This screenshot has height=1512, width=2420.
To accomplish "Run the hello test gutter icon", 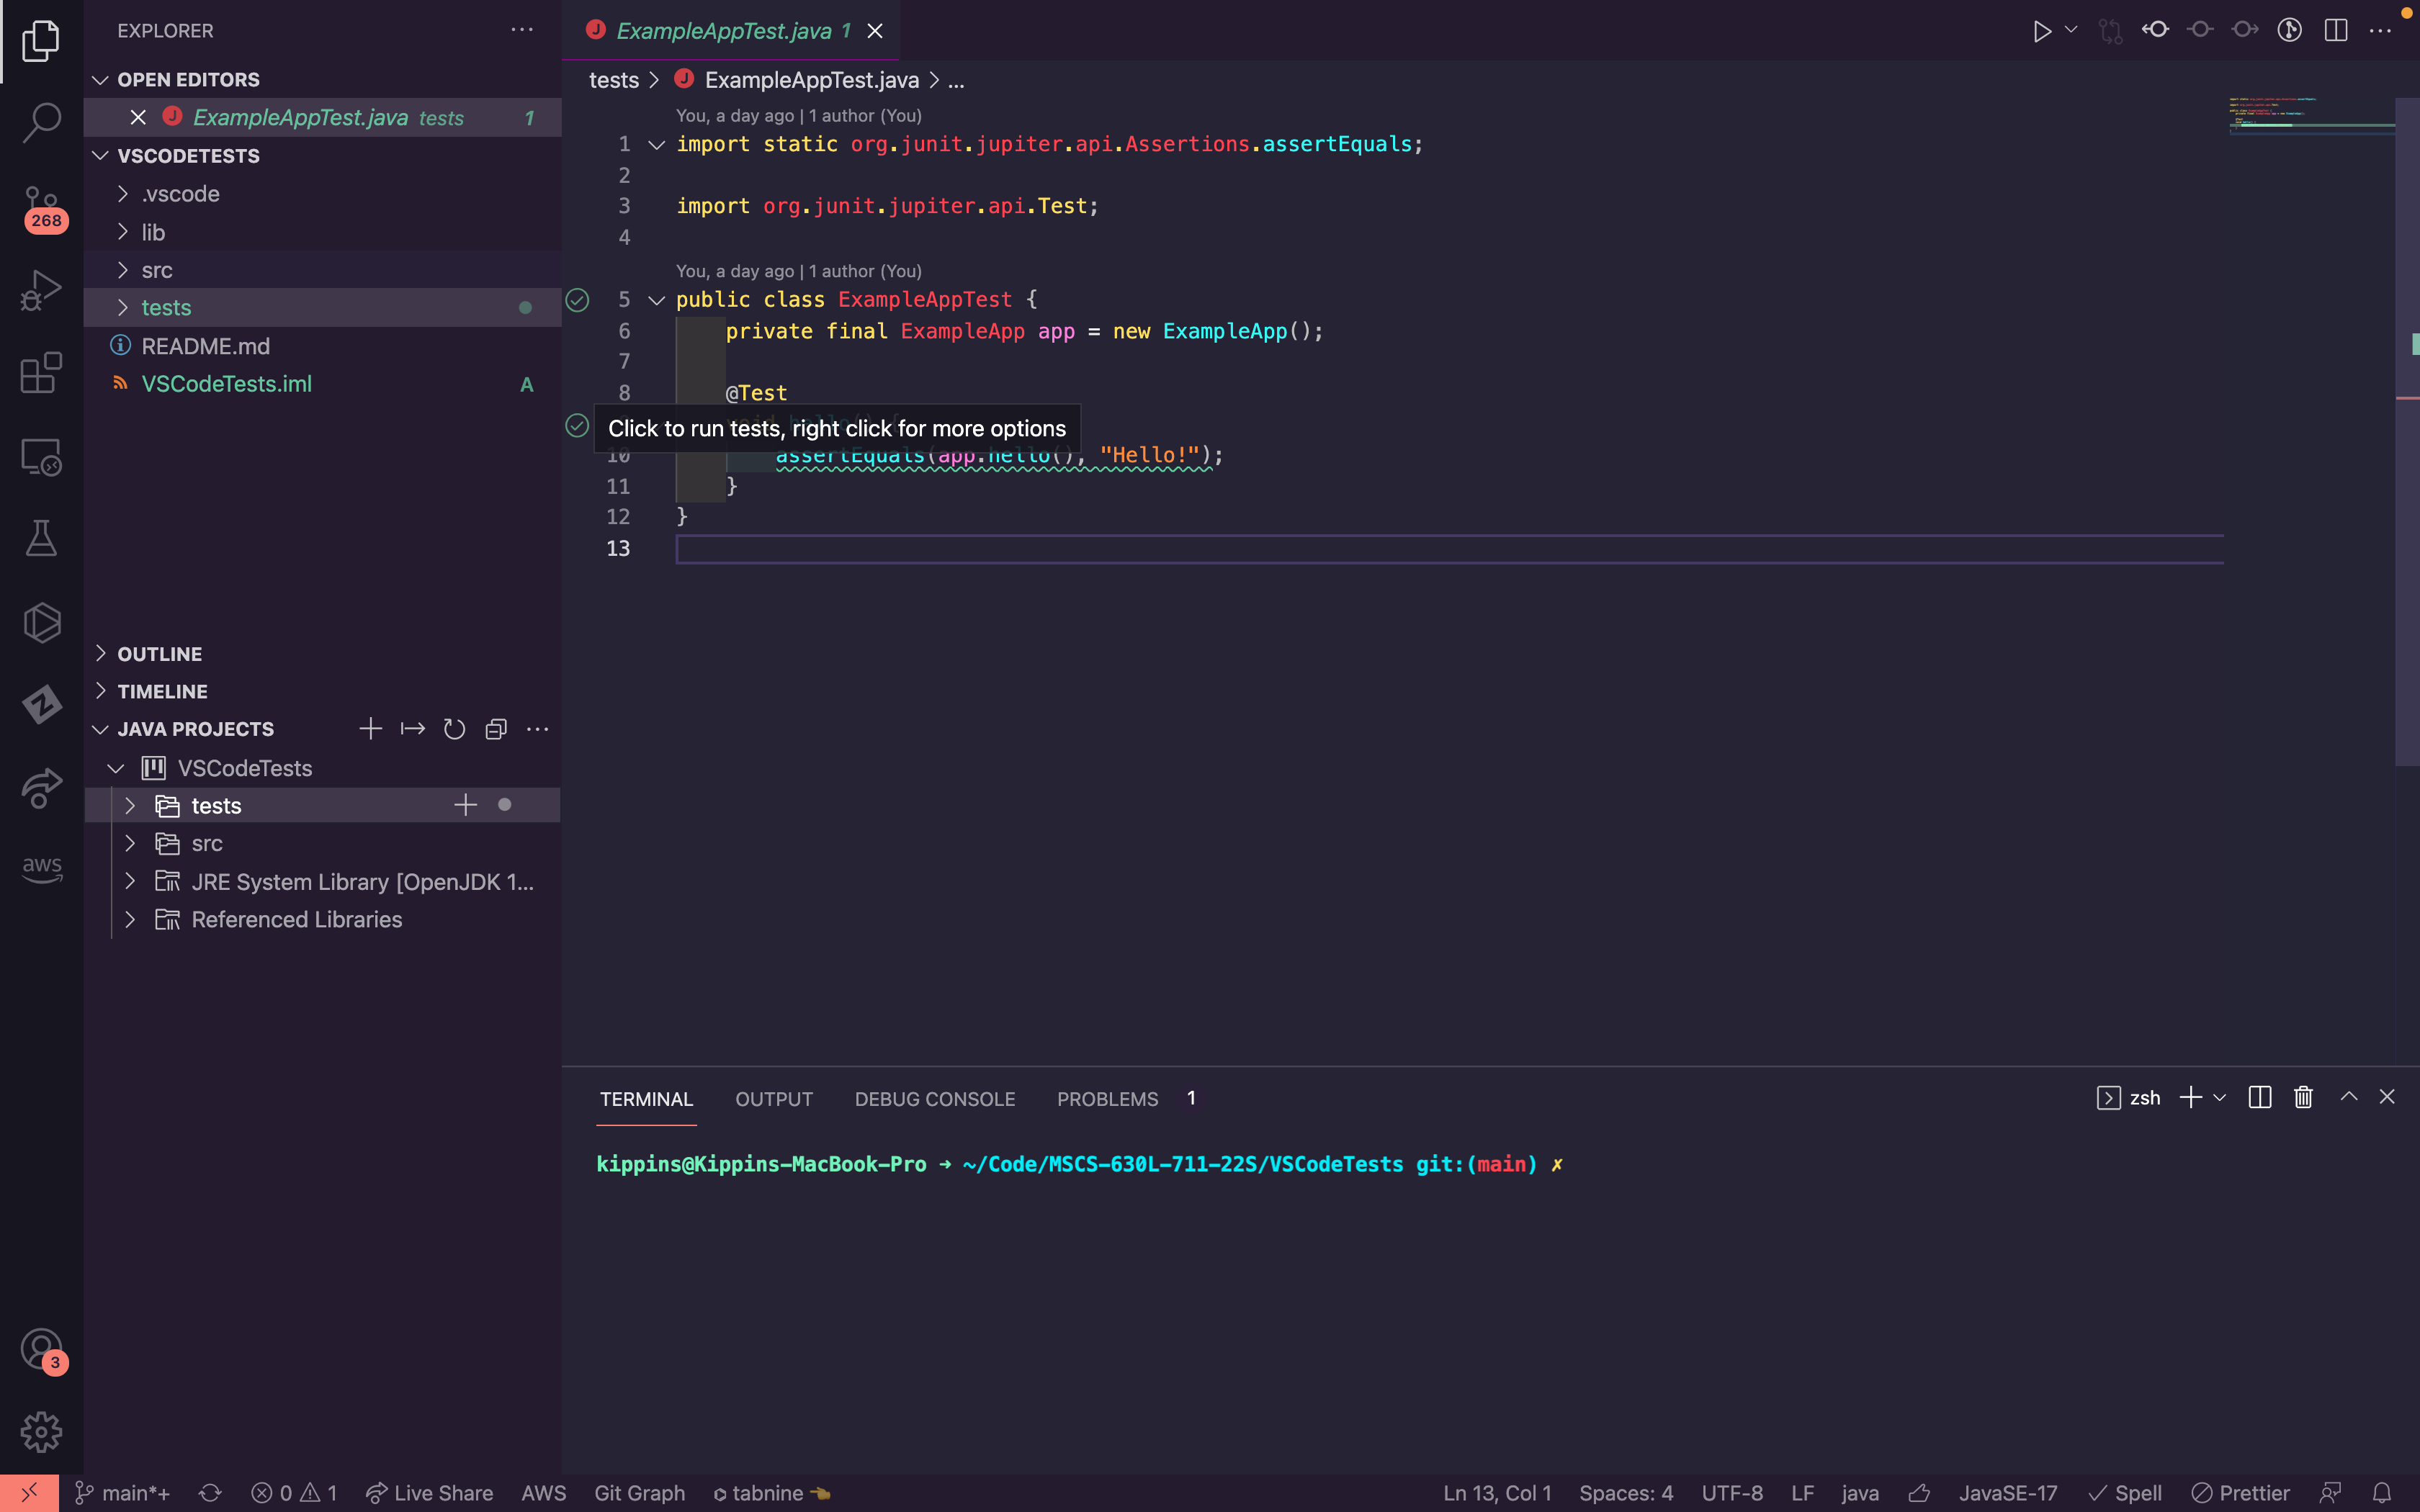I will (577, 426).
